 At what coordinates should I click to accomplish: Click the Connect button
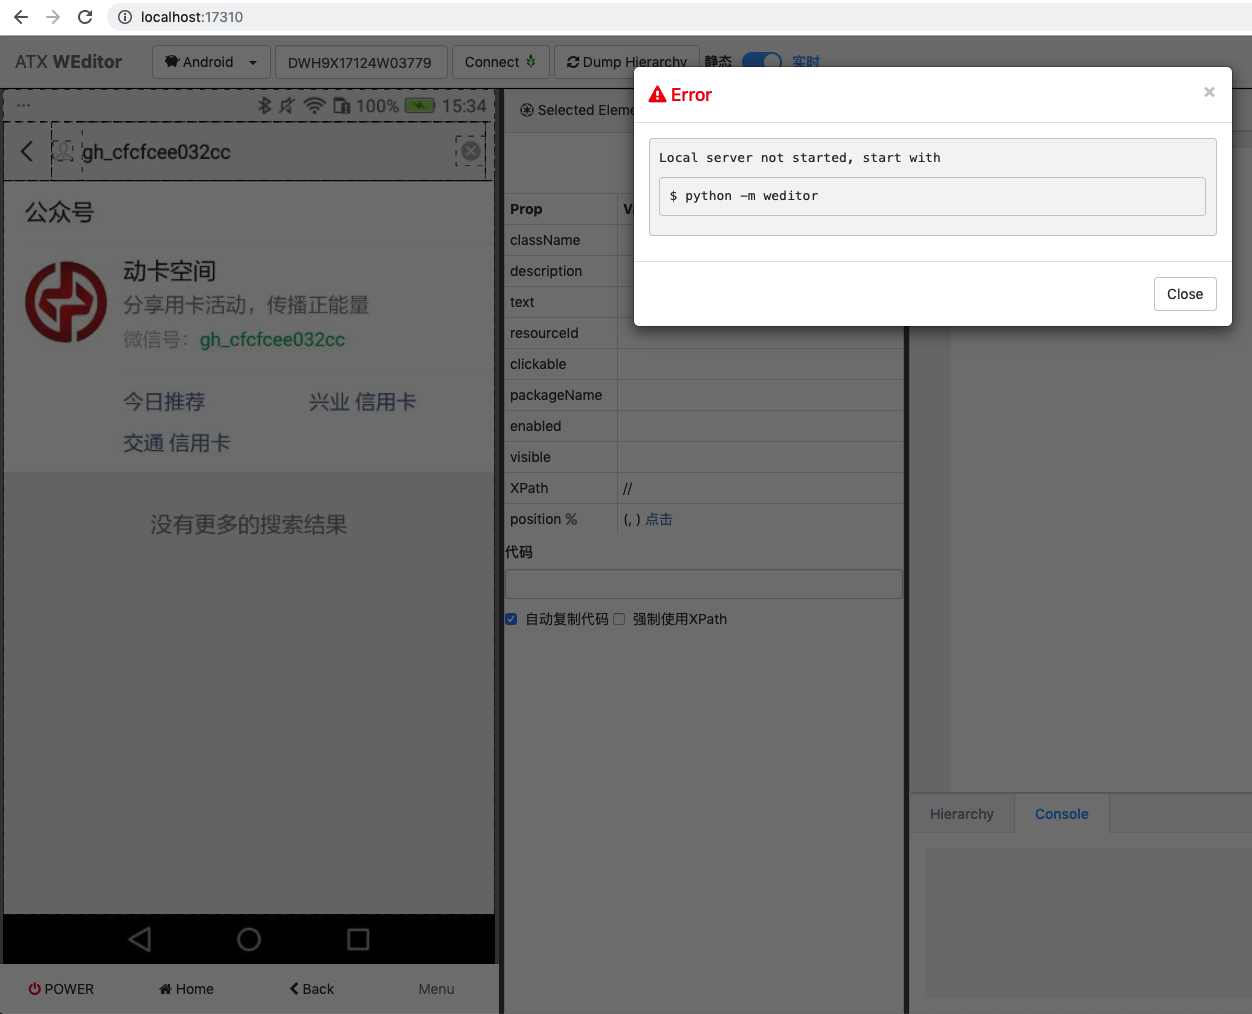coord(500,62)
